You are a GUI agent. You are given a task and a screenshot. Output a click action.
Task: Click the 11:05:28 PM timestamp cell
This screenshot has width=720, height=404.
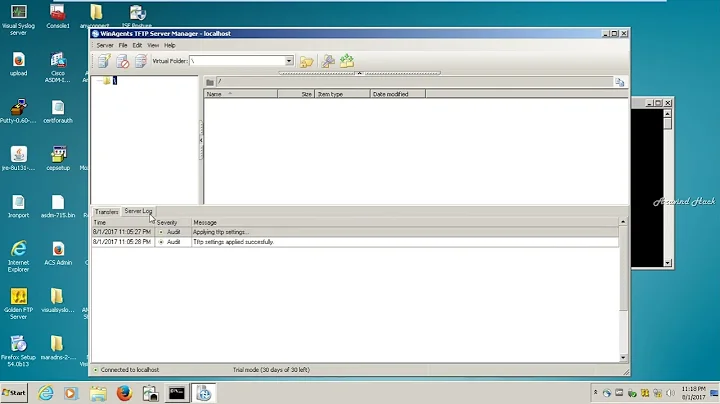(x=122, y=242)
